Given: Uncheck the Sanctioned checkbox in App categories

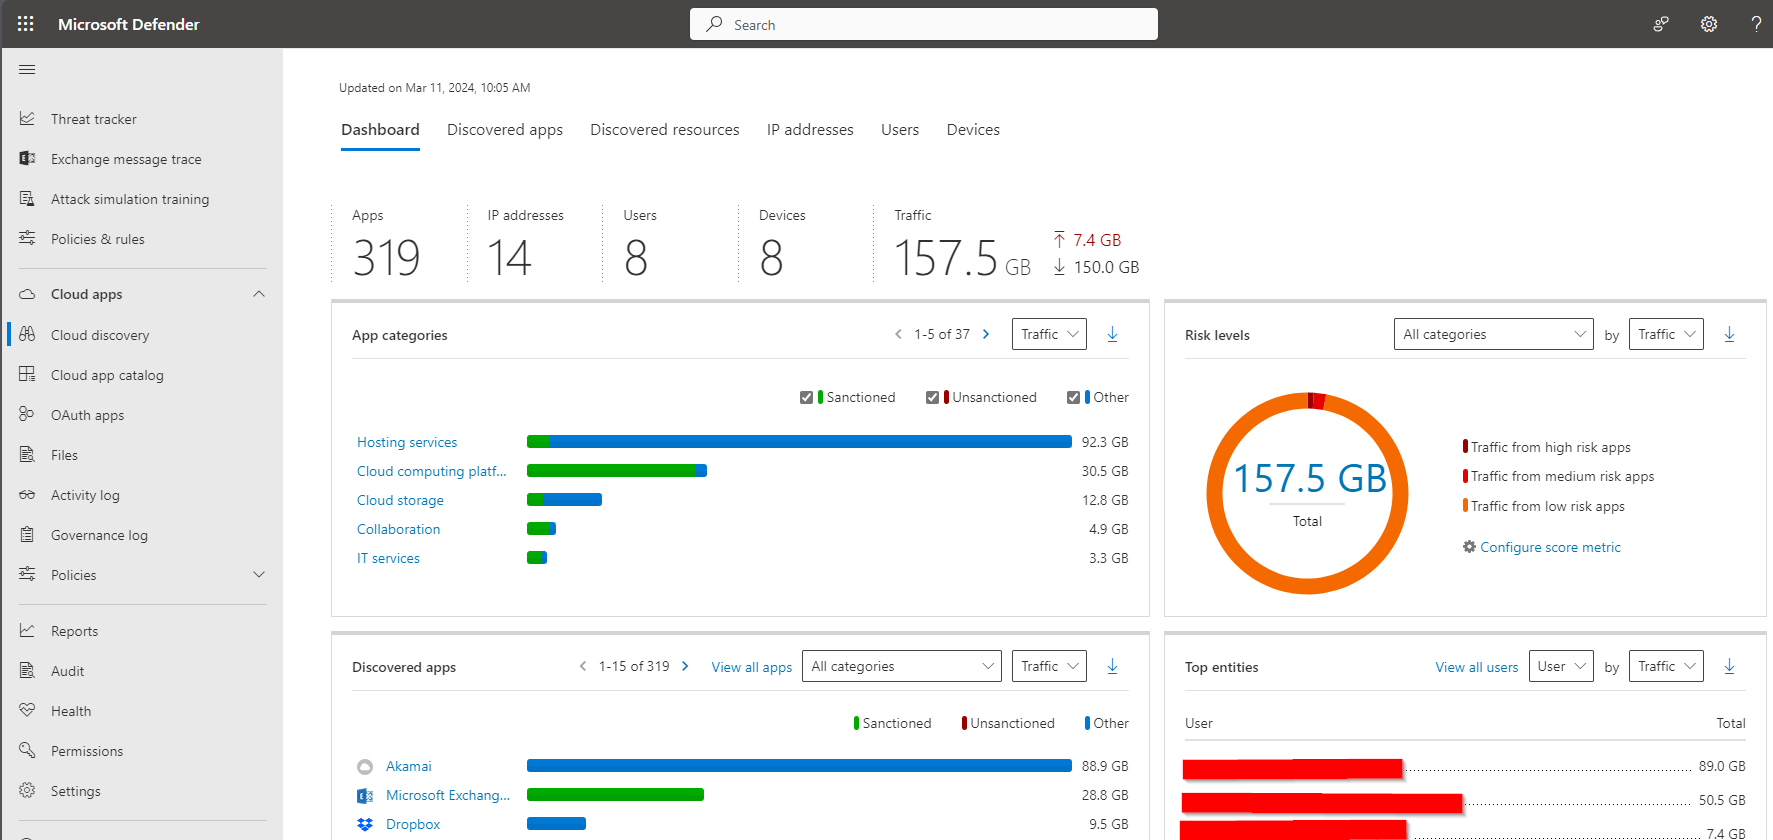Looking at the screenshot, I should [806, 397].
